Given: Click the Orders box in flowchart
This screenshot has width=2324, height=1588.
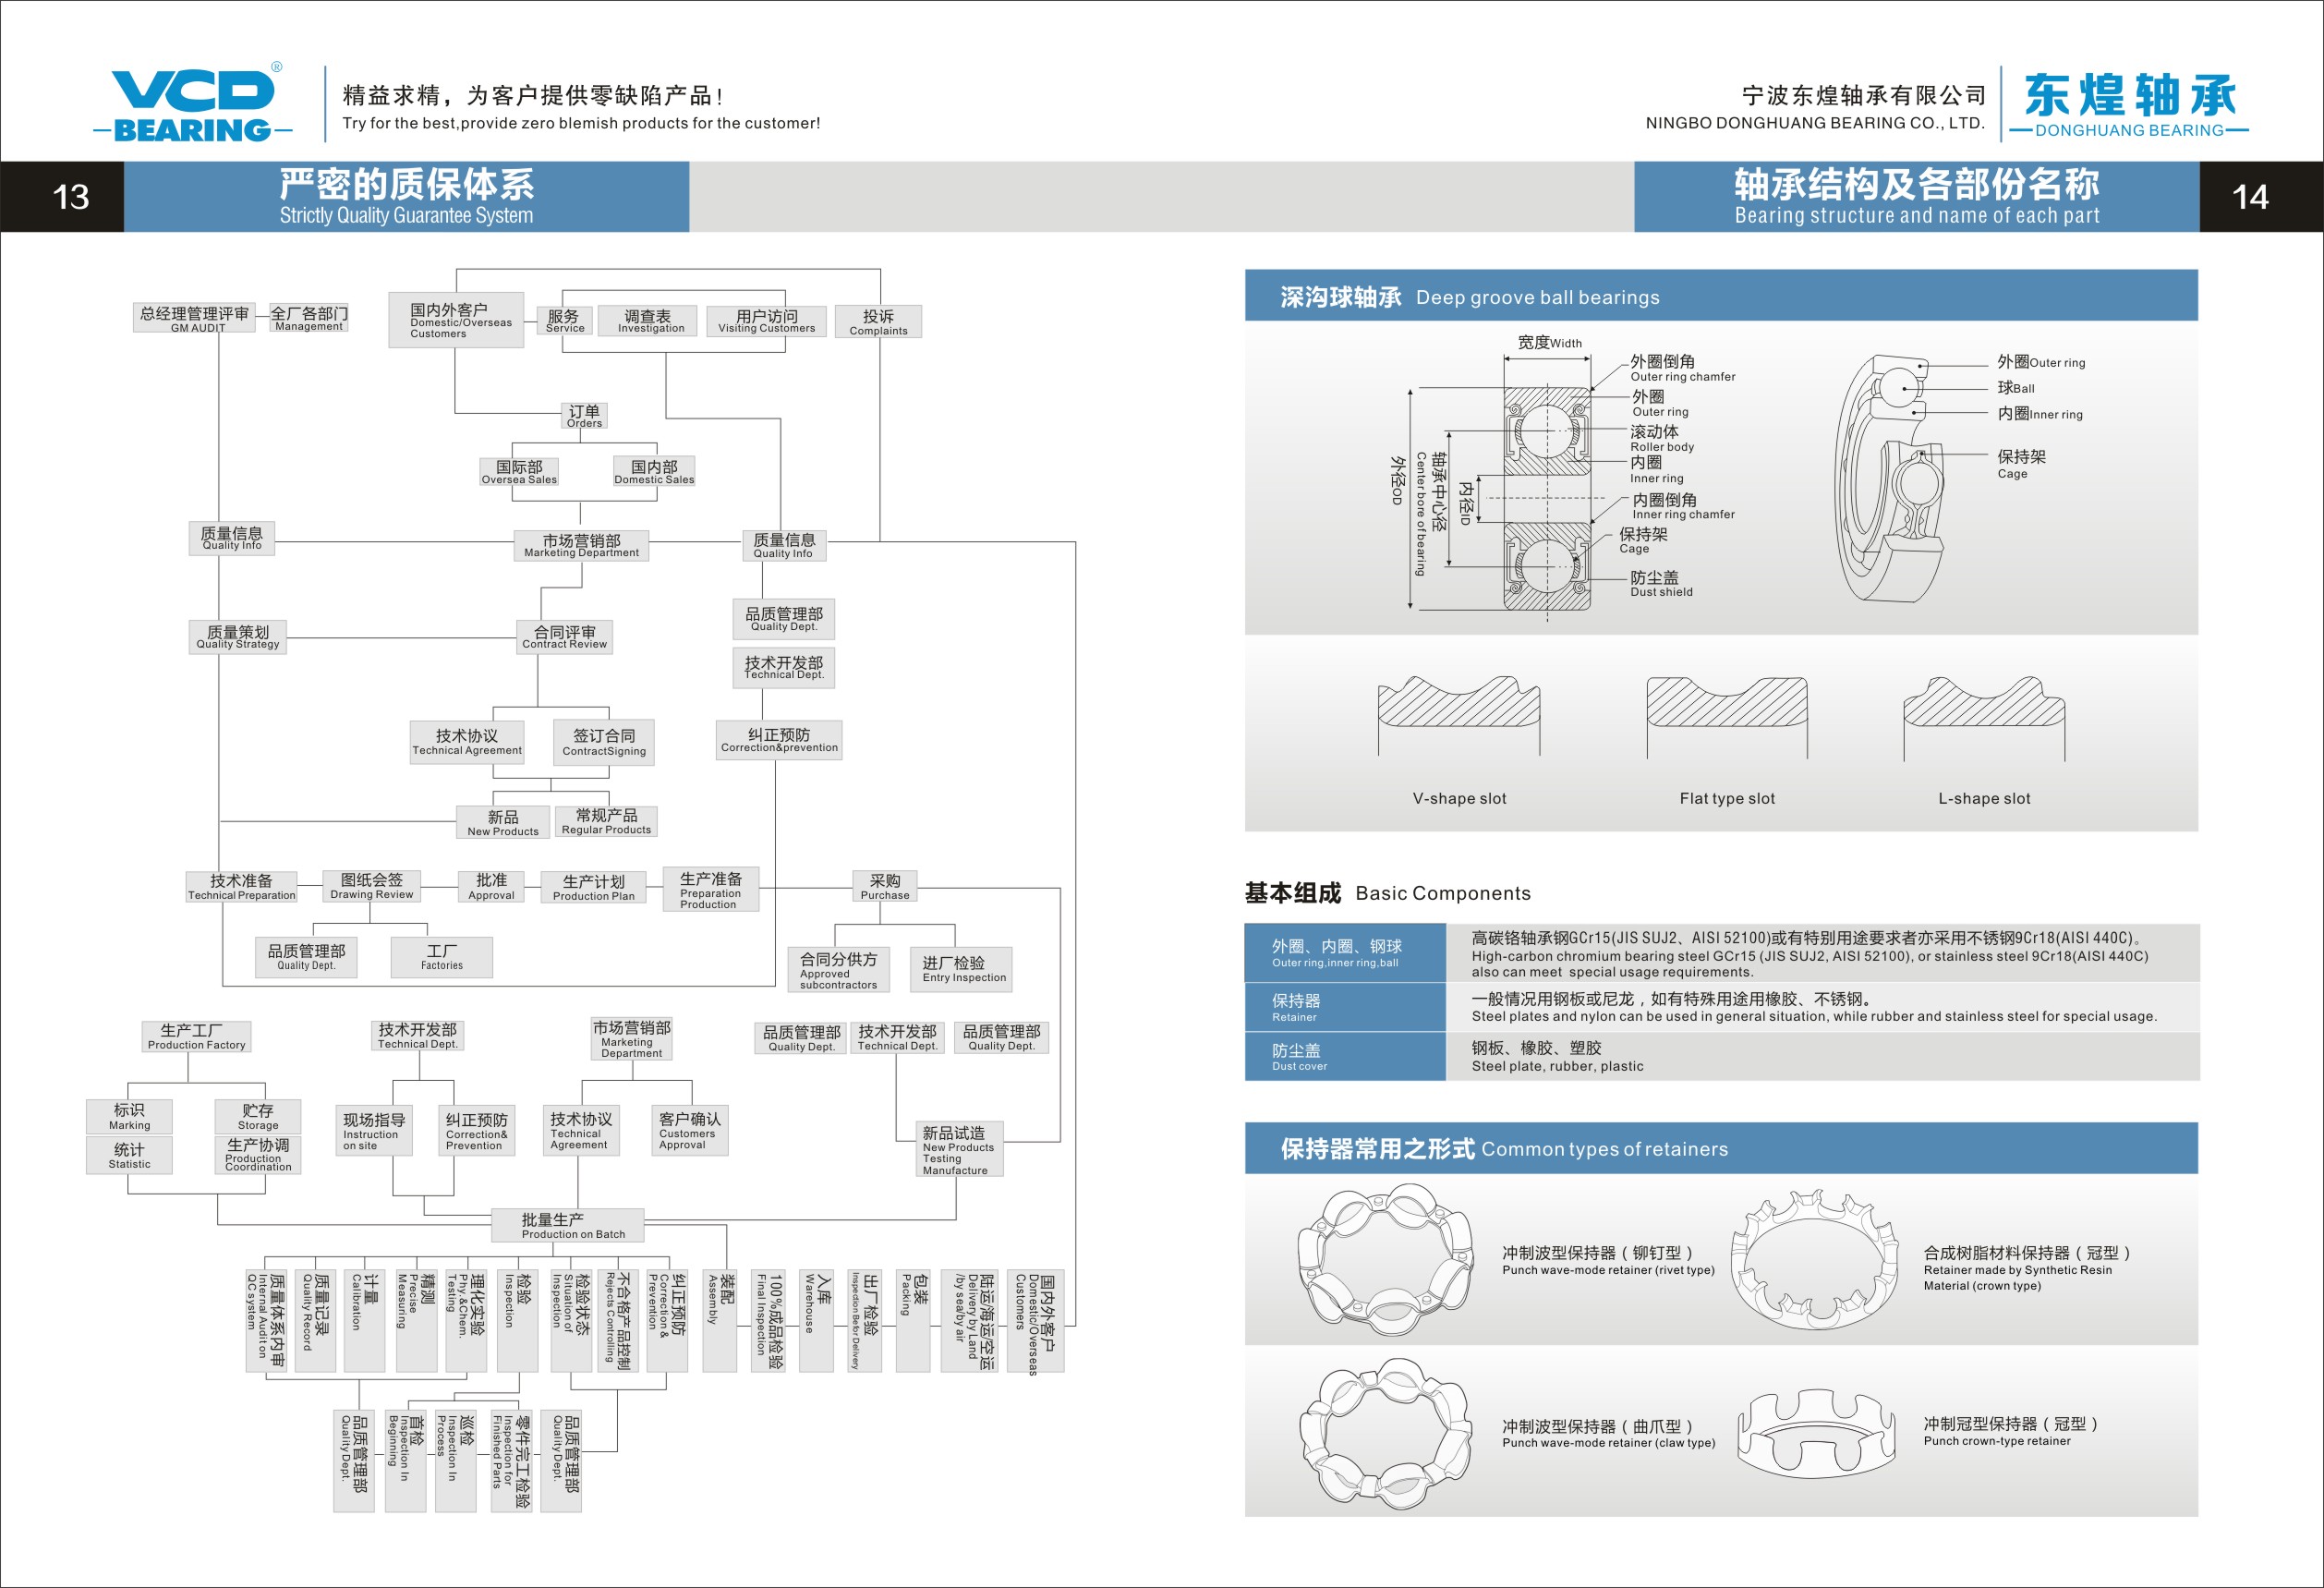Looking at the screenshot, I should click(584, 415).
